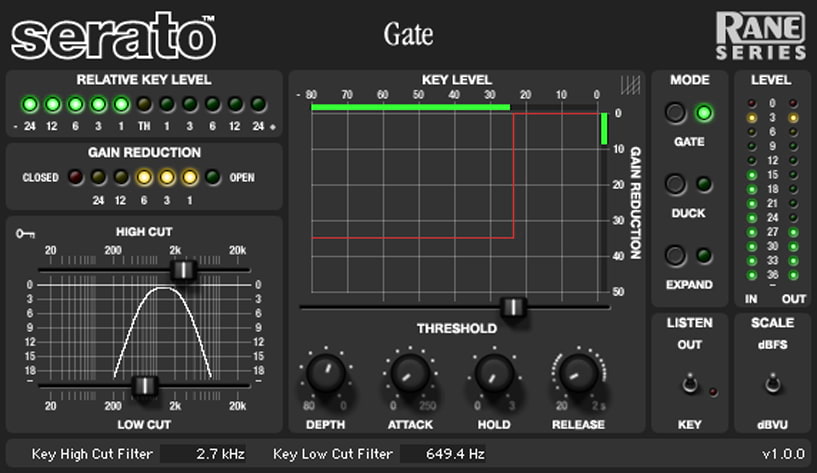
Task: Click the RELATIVE KEY LEVEL heading
Action: coord(144,80)
